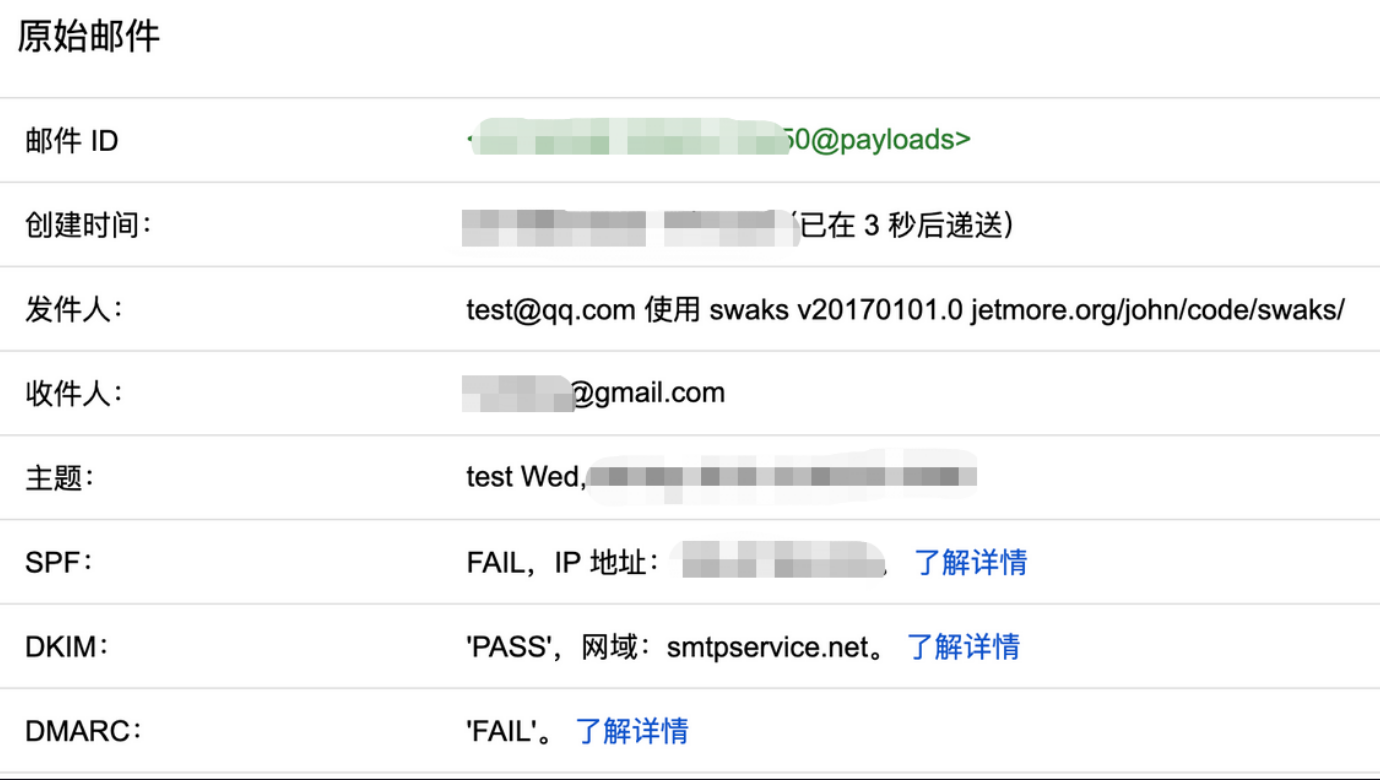This screenshot has width=1380, height=780.
Task: Select the 主题 row label
Action: click(x=59, y=478)
